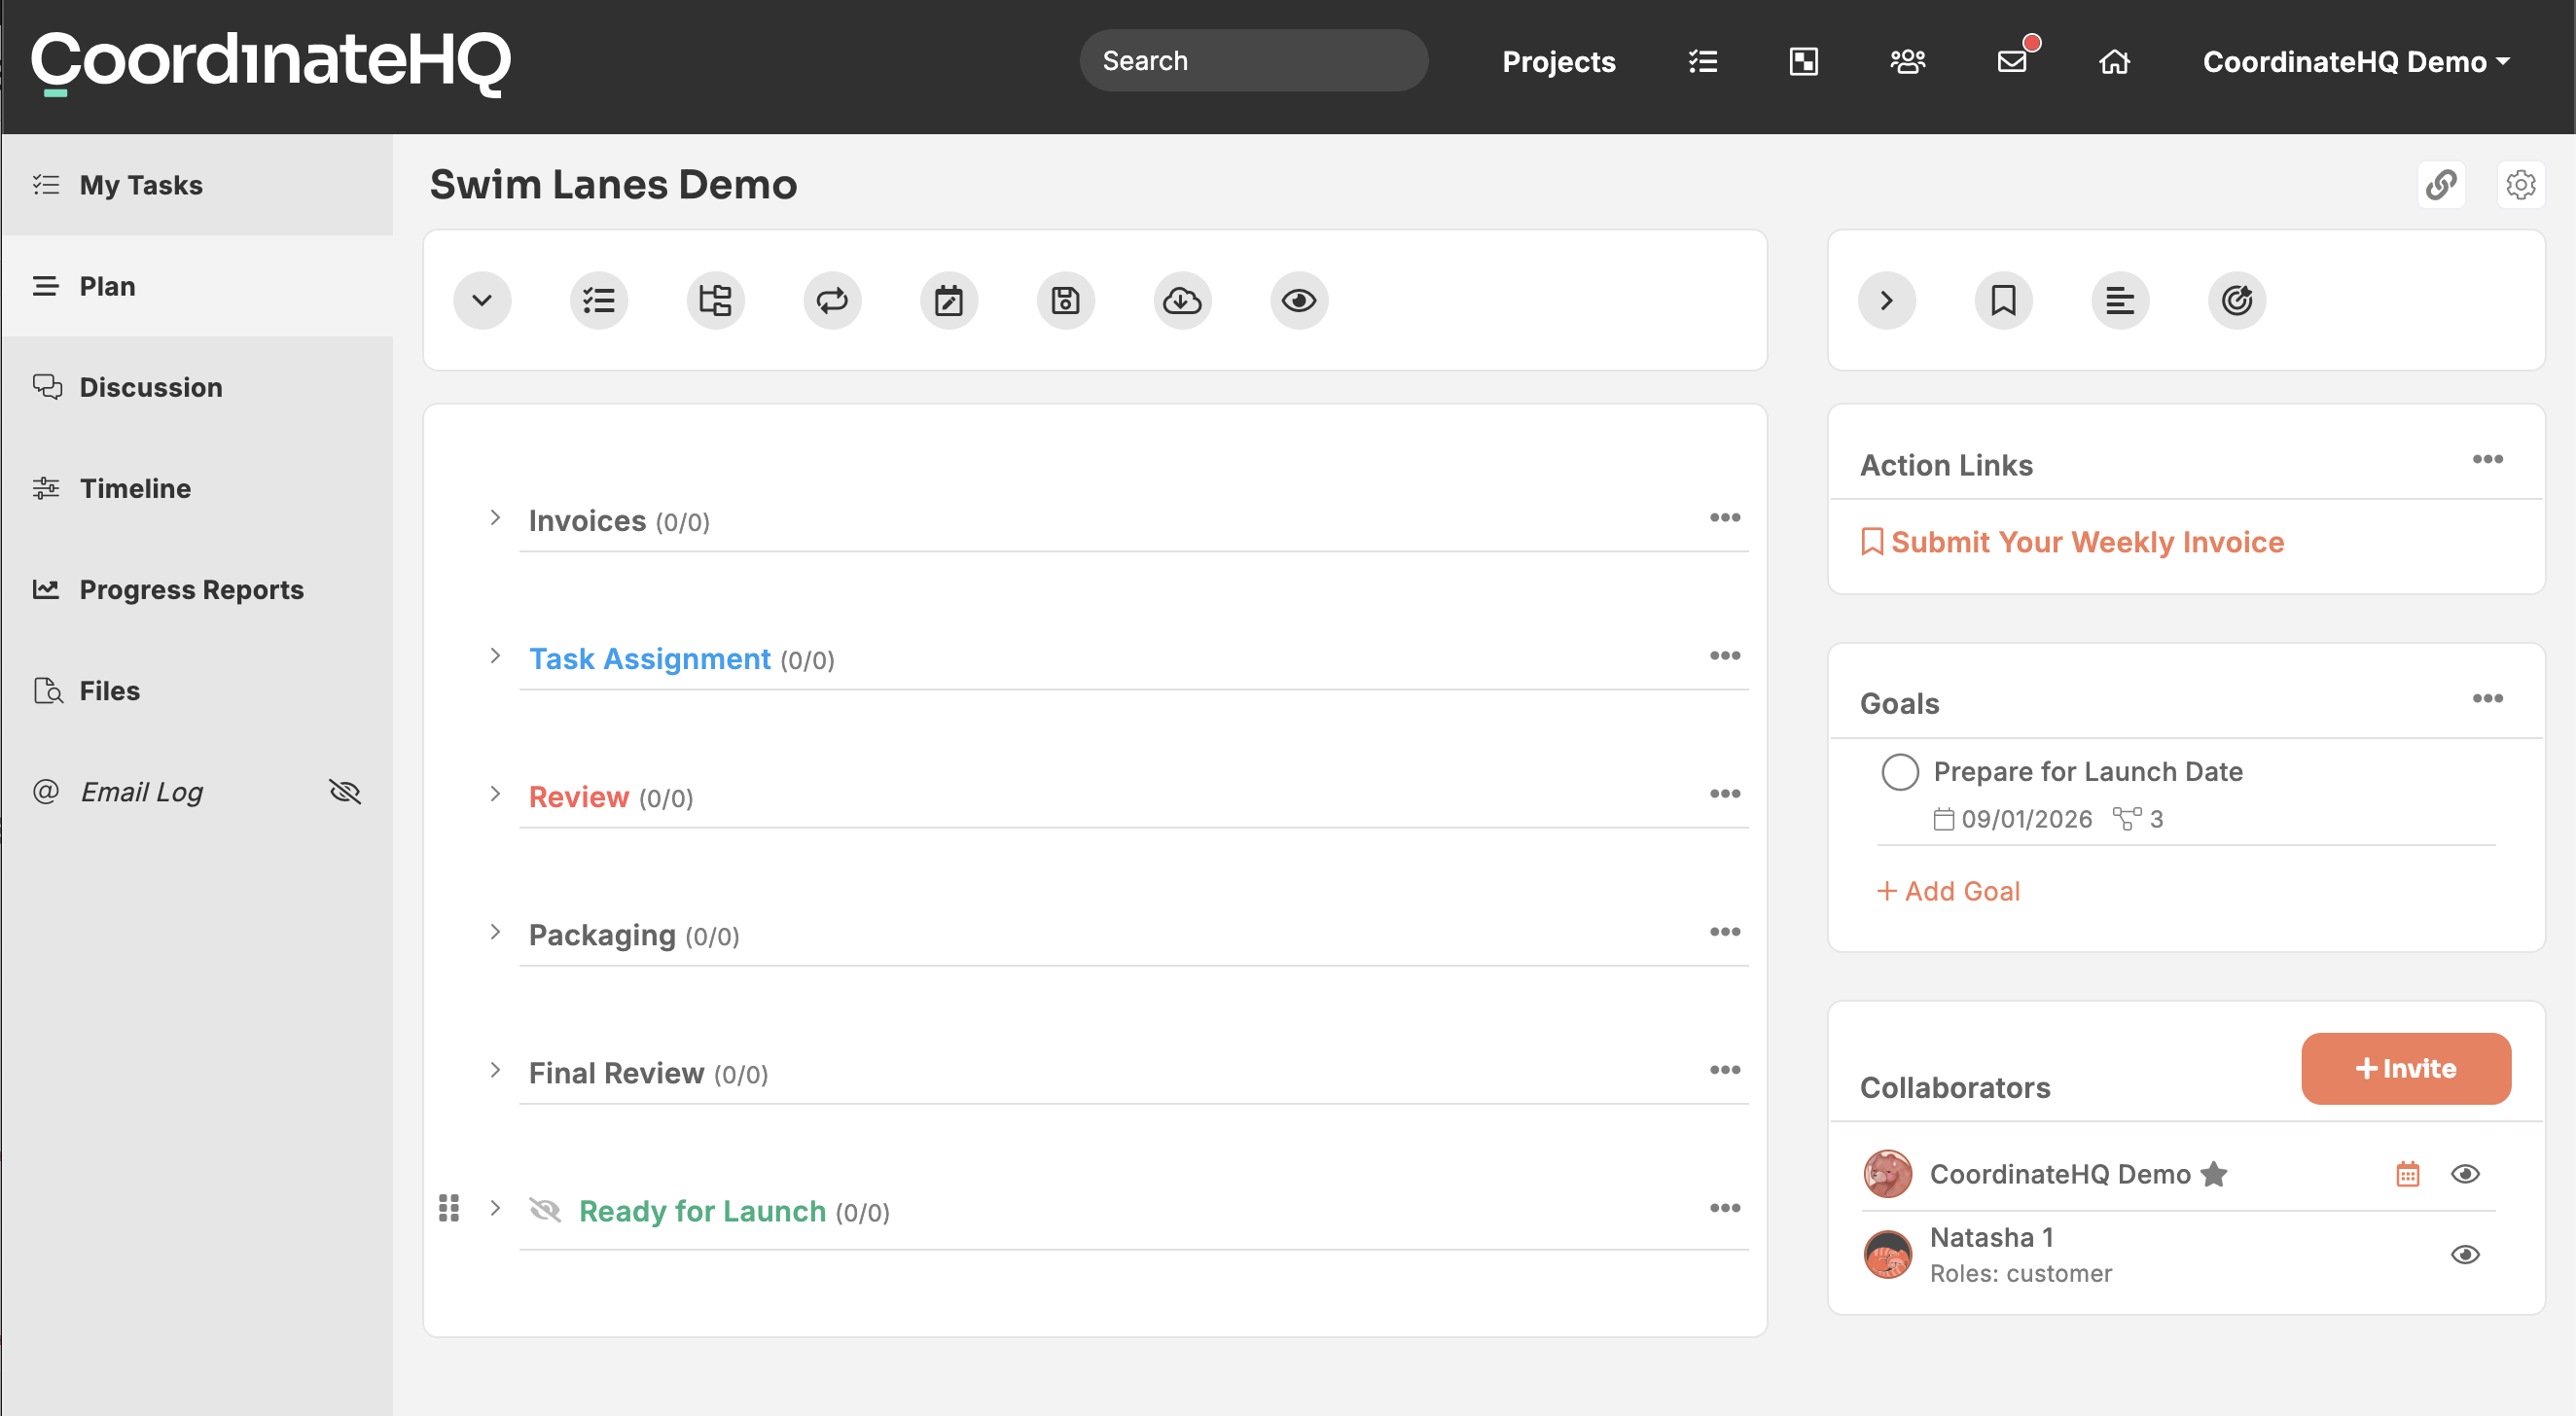The height and width of the screenshot is (1416, 2576).
Task: Open Discussion in sidebar
Action: (197, 387)
